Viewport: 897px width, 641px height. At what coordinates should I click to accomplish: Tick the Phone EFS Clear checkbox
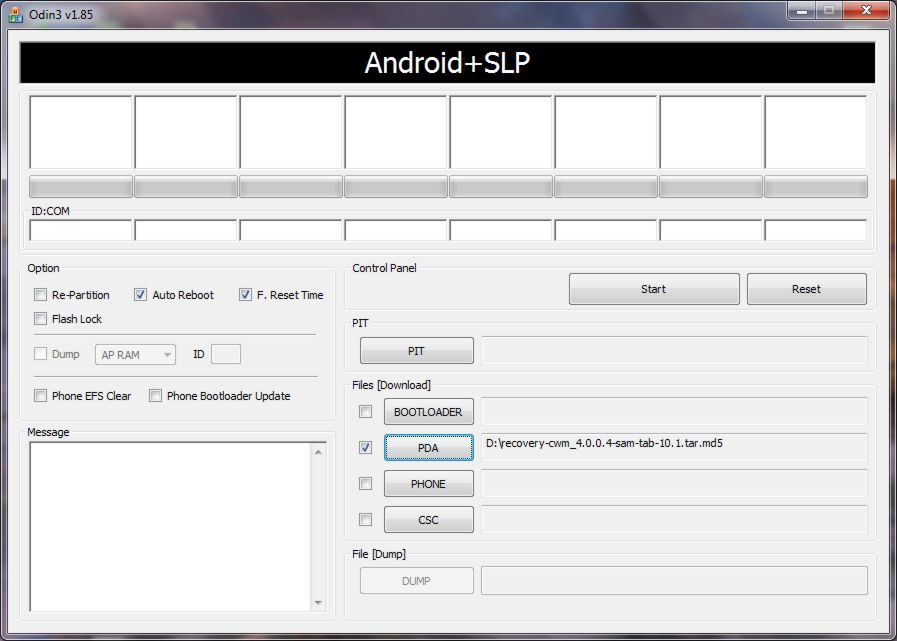coord(40,395)
